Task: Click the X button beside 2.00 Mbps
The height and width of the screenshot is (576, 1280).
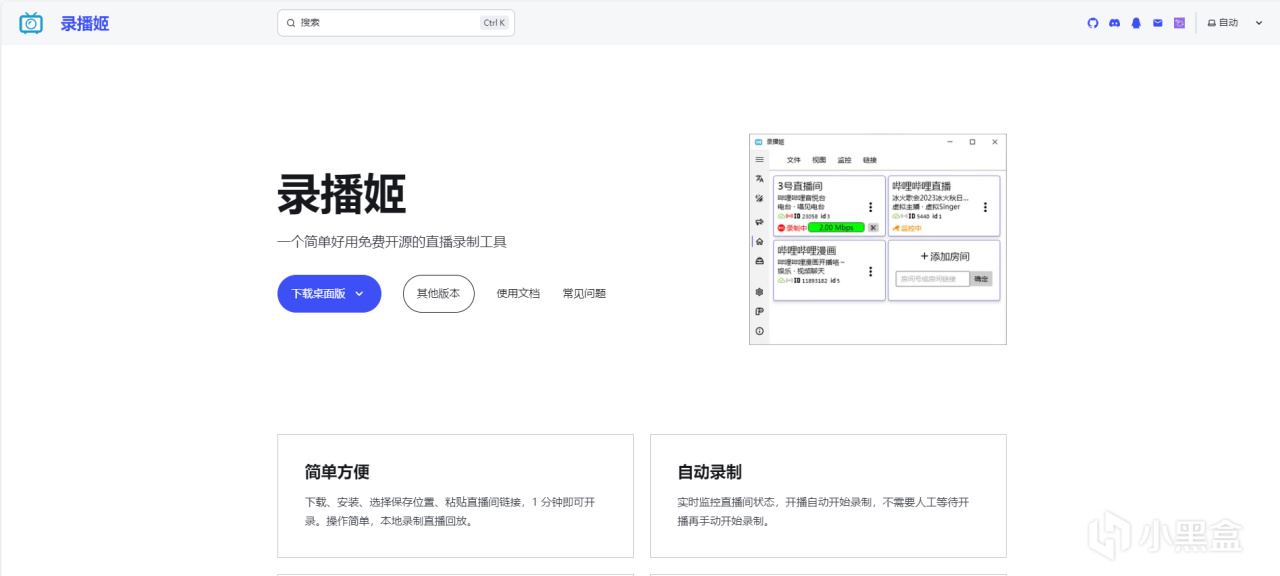Action: coord(873,228)
